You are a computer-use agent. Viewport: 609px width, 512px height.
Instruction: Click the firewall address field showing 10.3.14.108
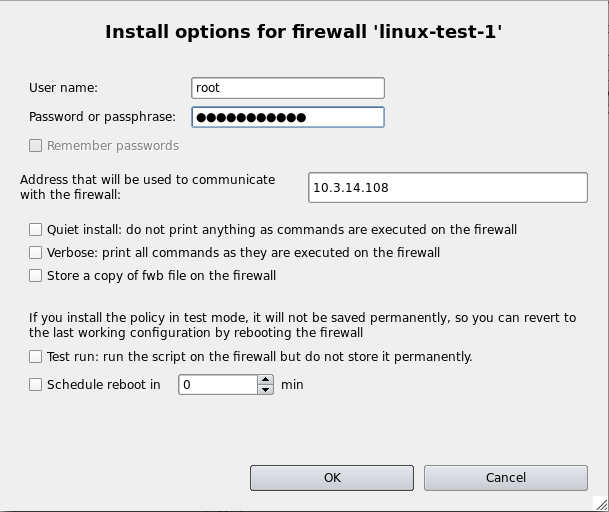point(448,187)
